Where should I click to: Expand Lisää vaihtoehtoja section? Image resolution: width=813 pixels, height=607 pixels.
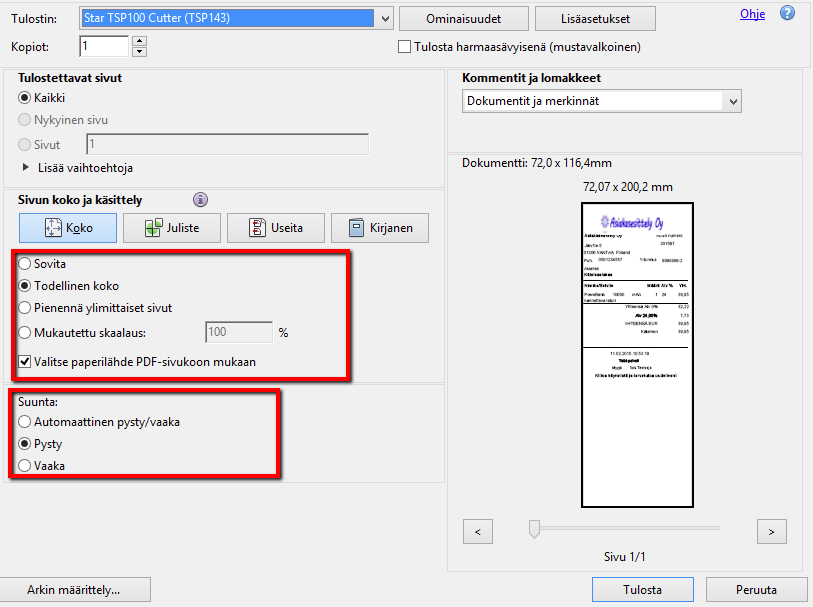(x=26, y=168)
